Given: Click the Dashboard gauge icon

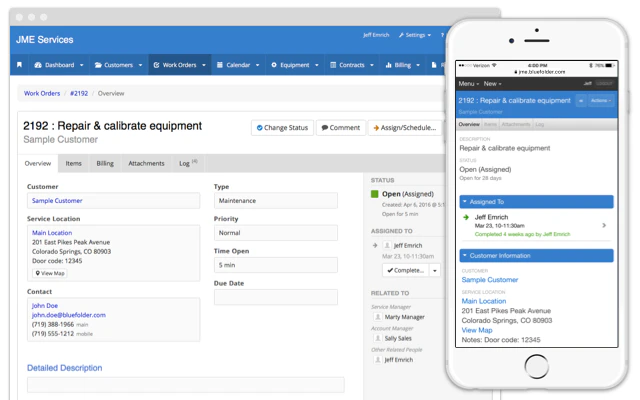Looking at the screenshot, I should click(38, 65).
